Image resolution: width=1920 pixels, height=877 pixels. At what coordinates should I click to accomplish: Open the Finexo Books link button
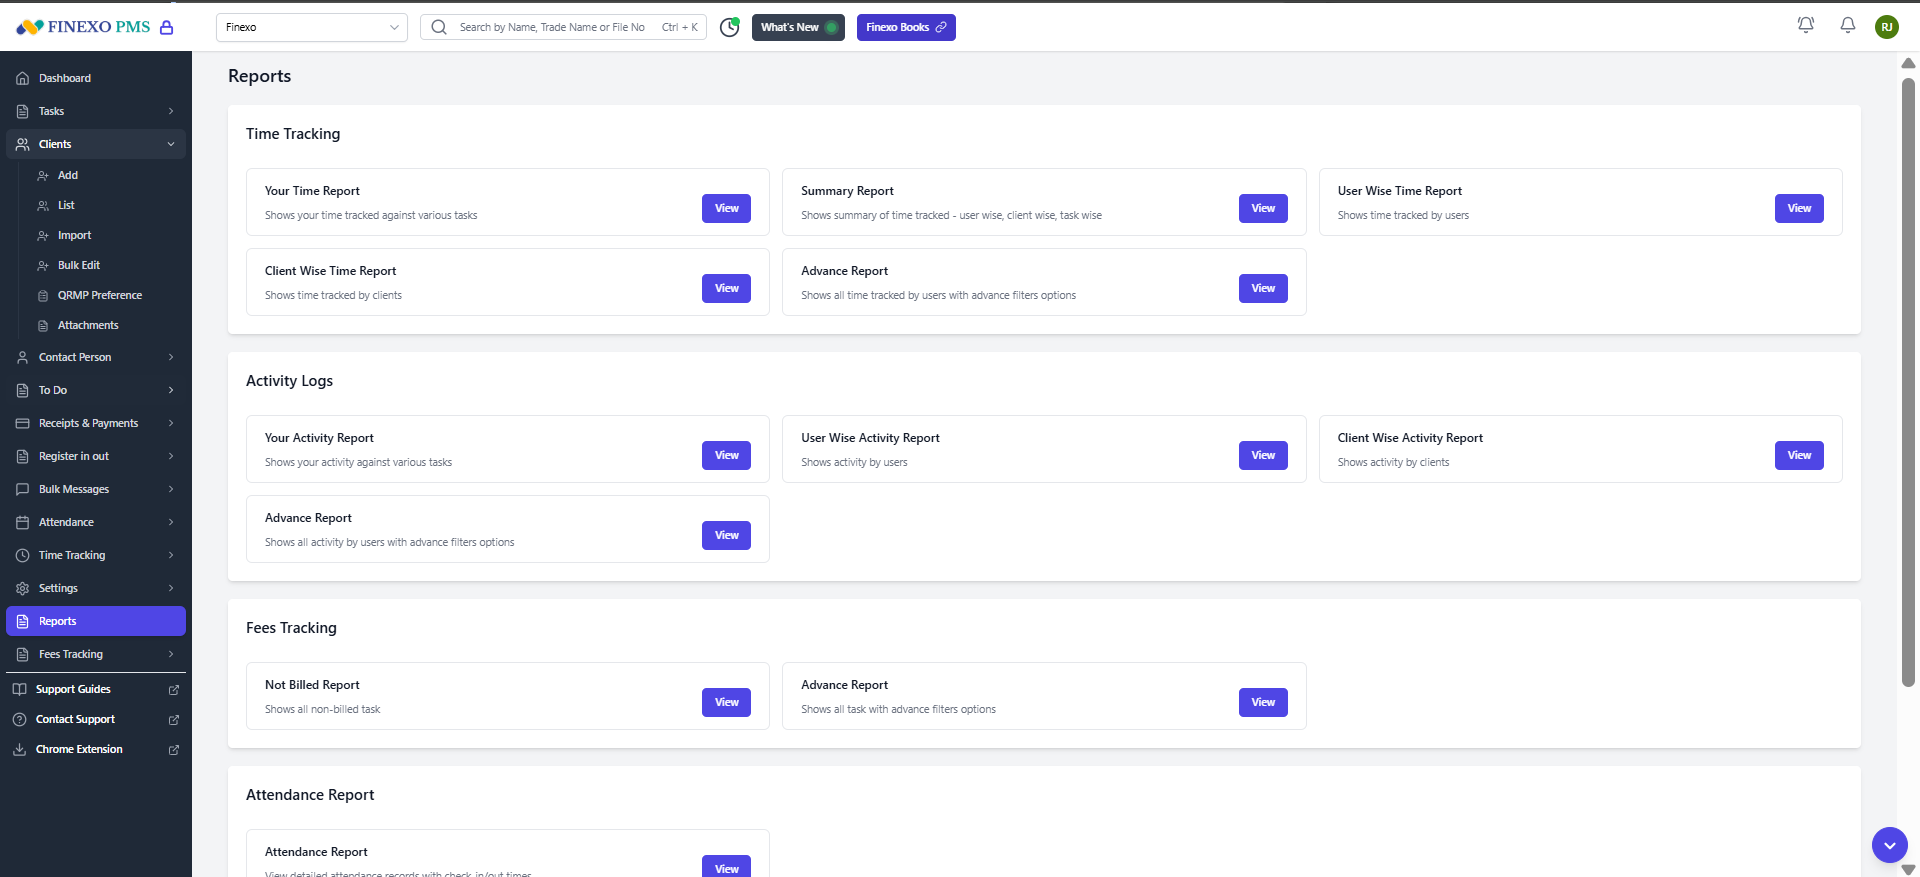906,27
